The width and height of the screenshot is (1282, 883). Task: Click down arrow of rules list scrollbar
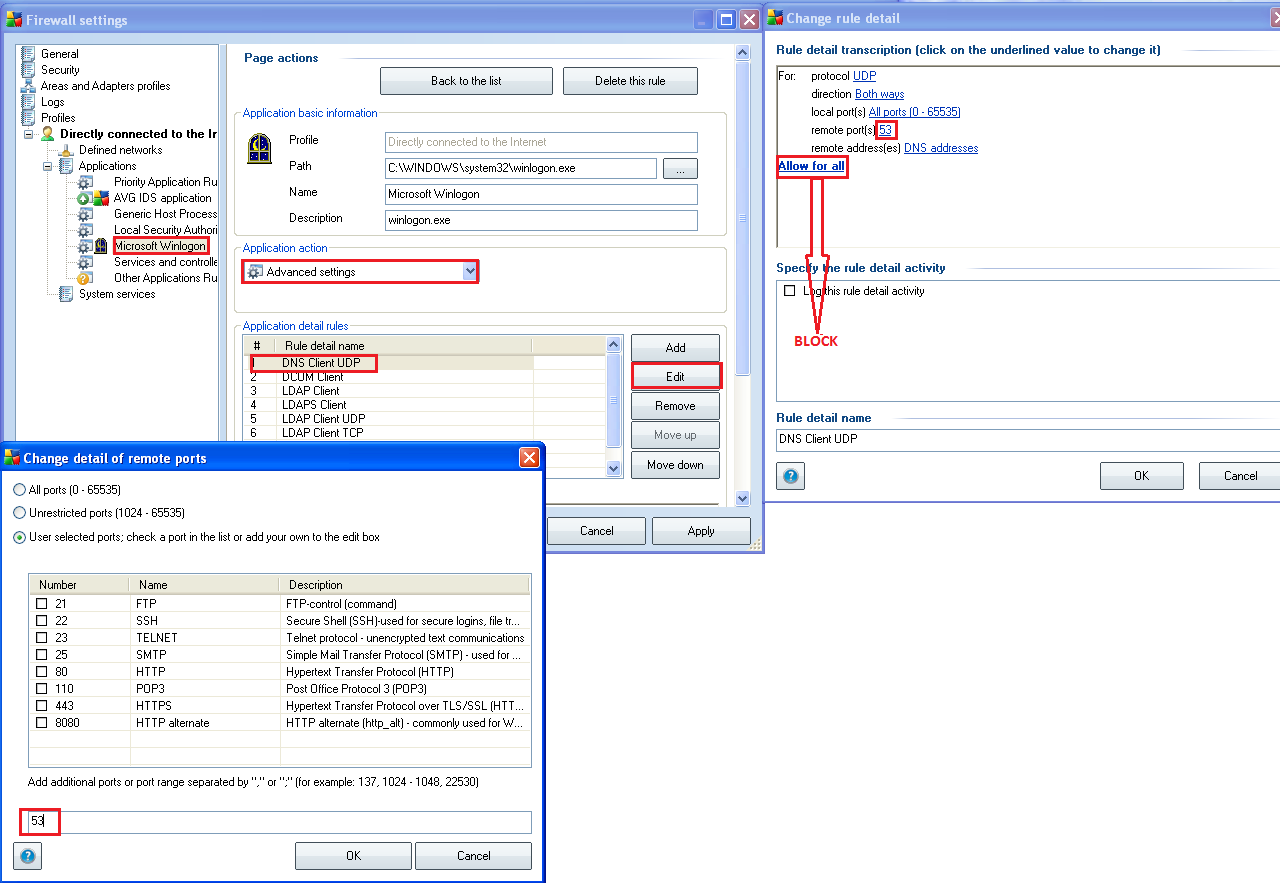pos(615,468)
